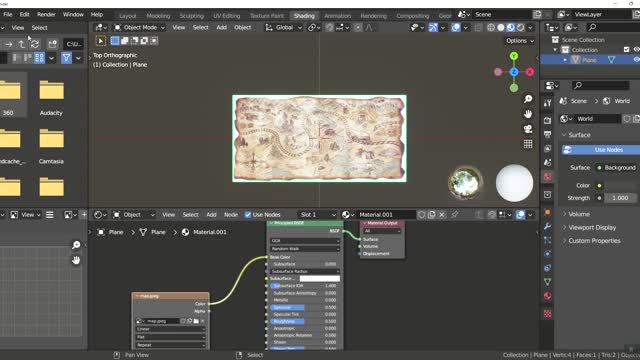Open the Global transform orientation dropdown
640x360 pixels.
284,28
